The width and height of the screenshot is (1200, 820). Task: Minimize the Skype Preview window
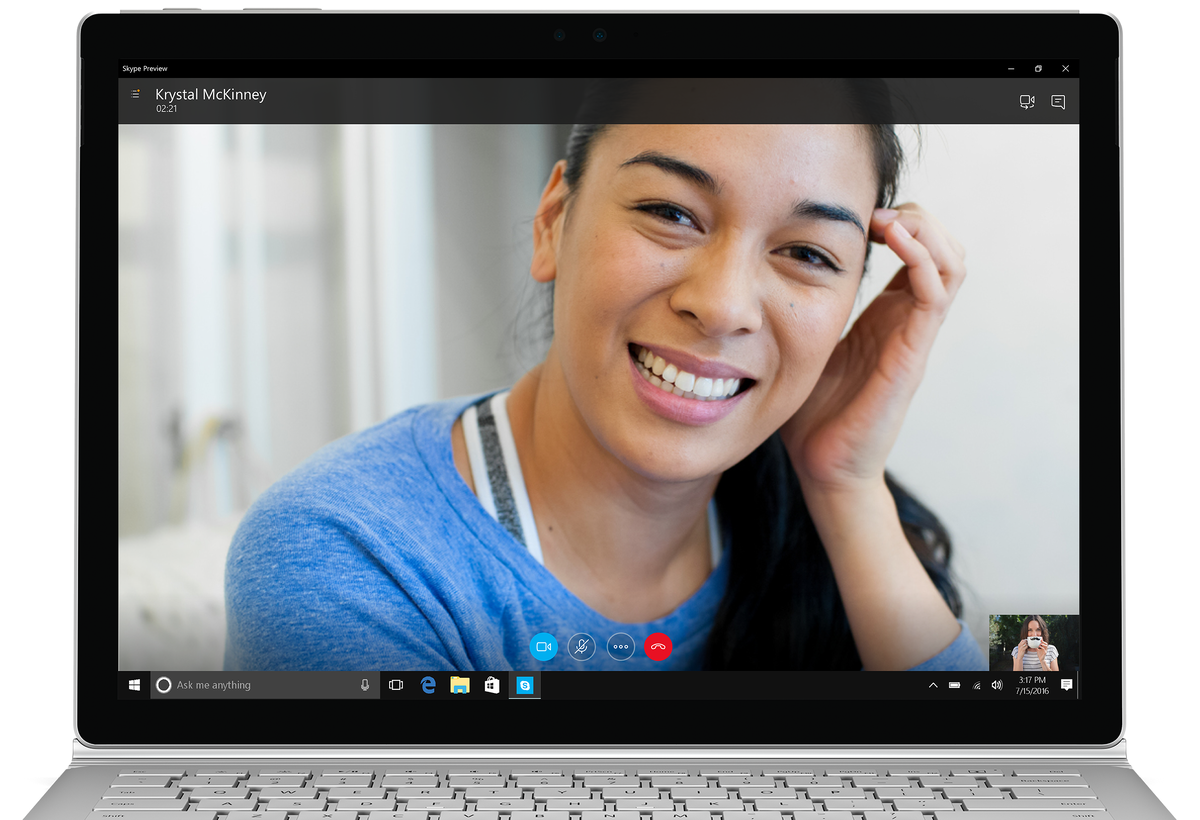point(1012,69)
